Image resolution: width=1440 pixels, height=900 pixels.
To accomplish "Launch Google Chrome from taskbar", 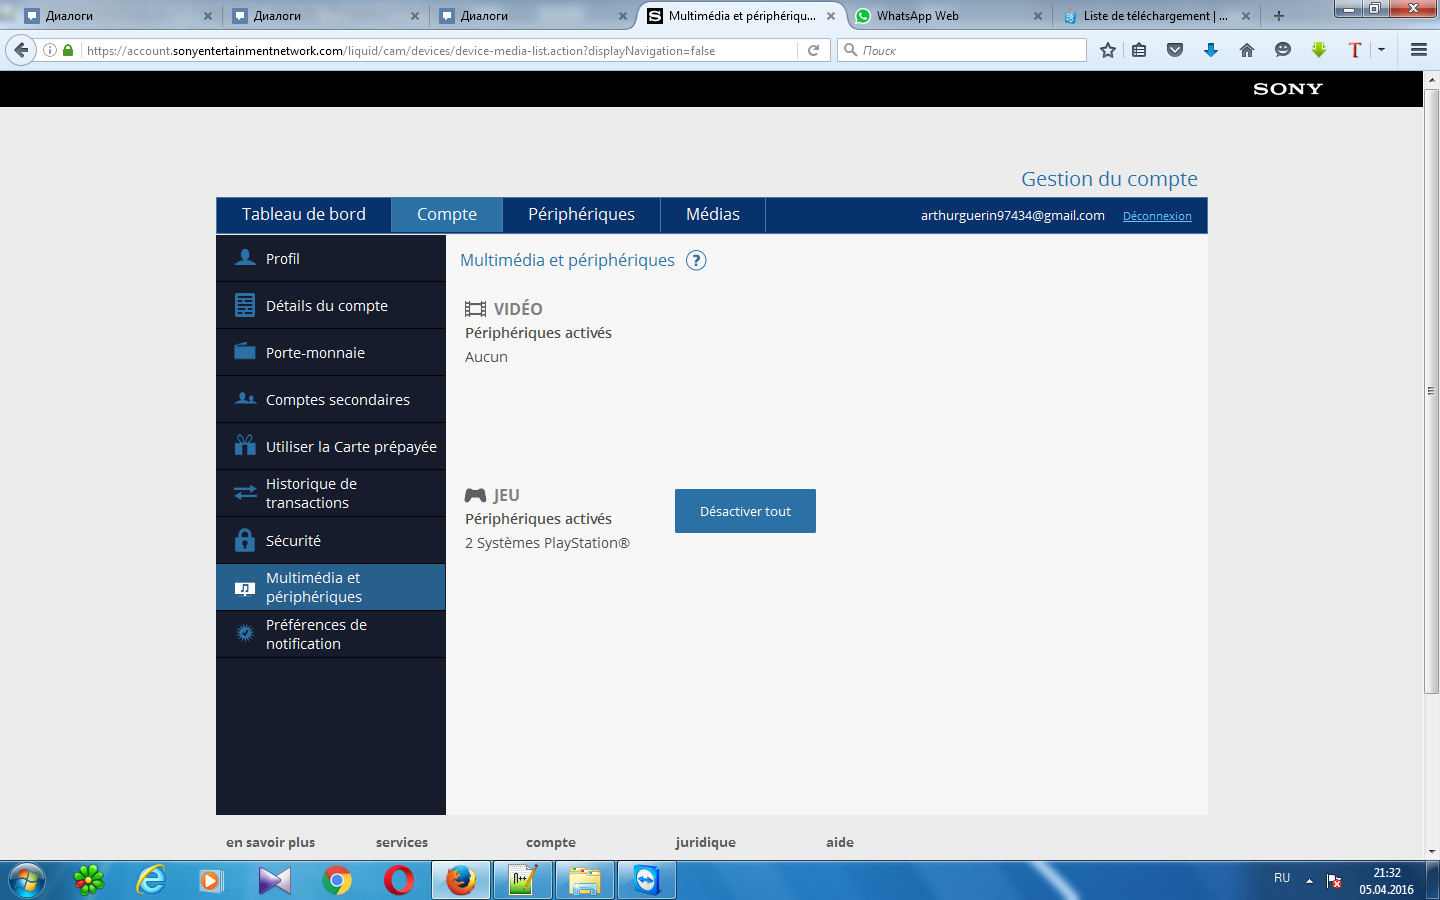I will (337, 880).
